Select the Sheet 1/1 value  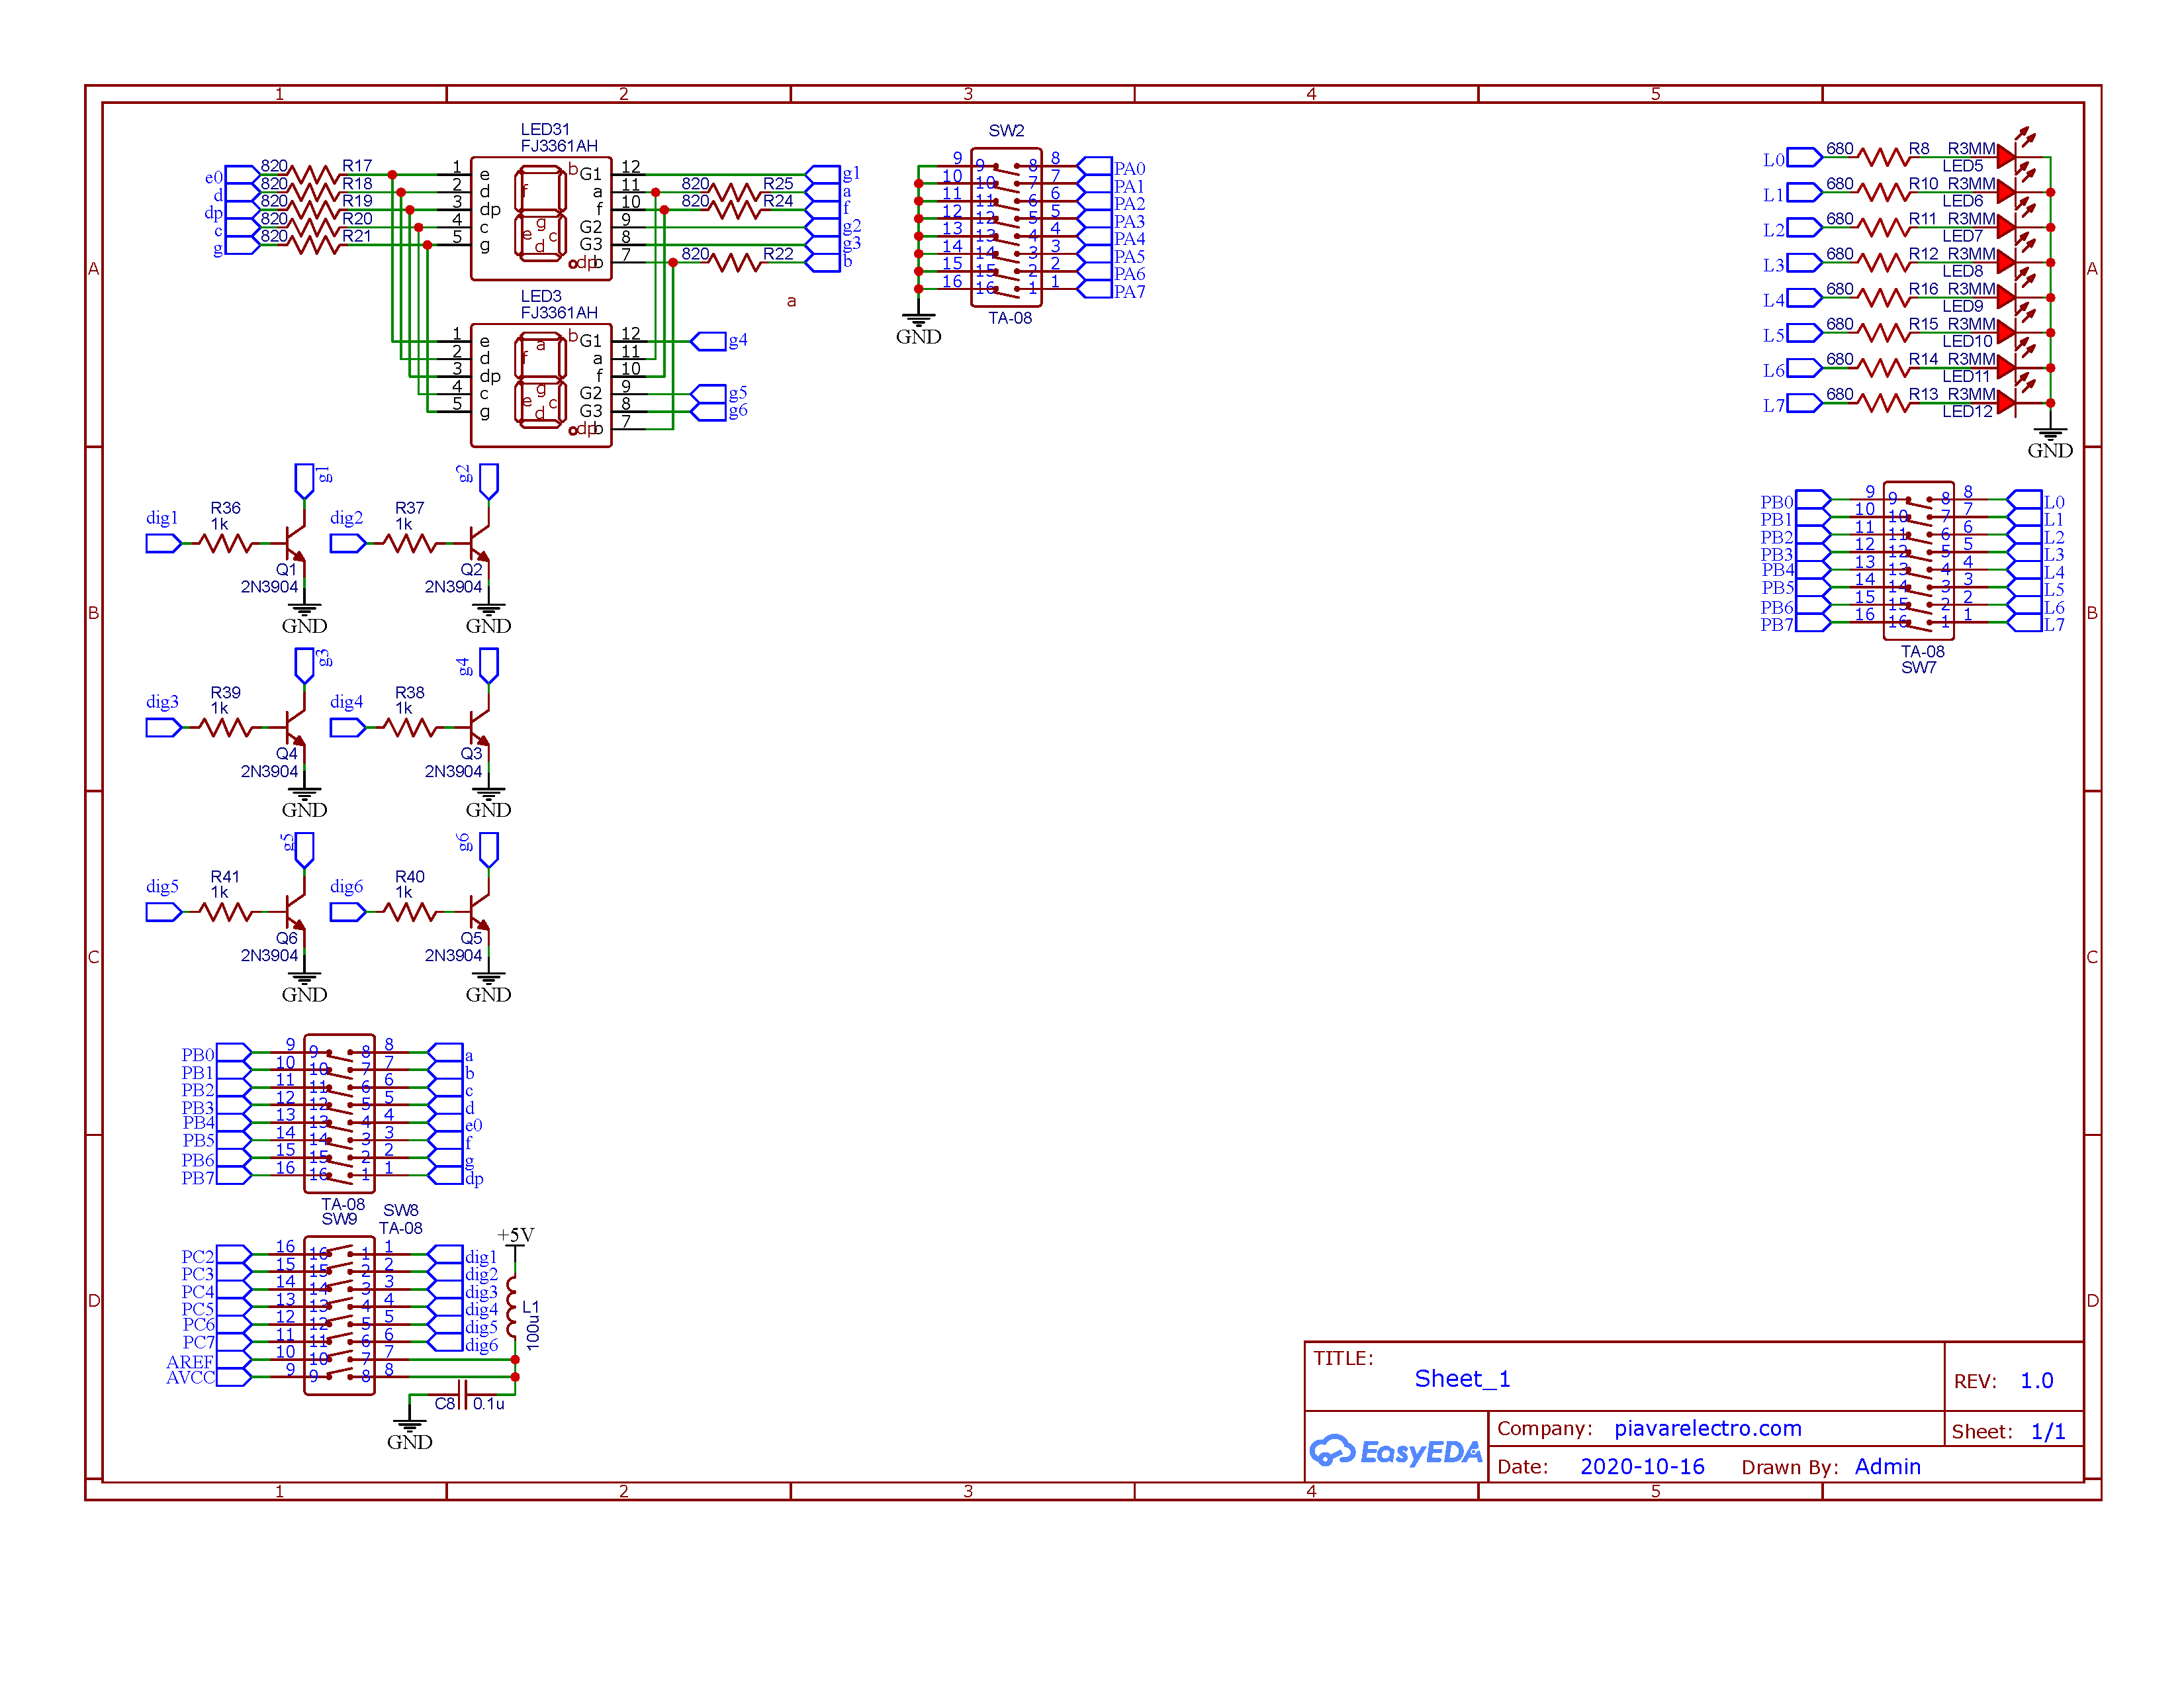[2047, 1431]
